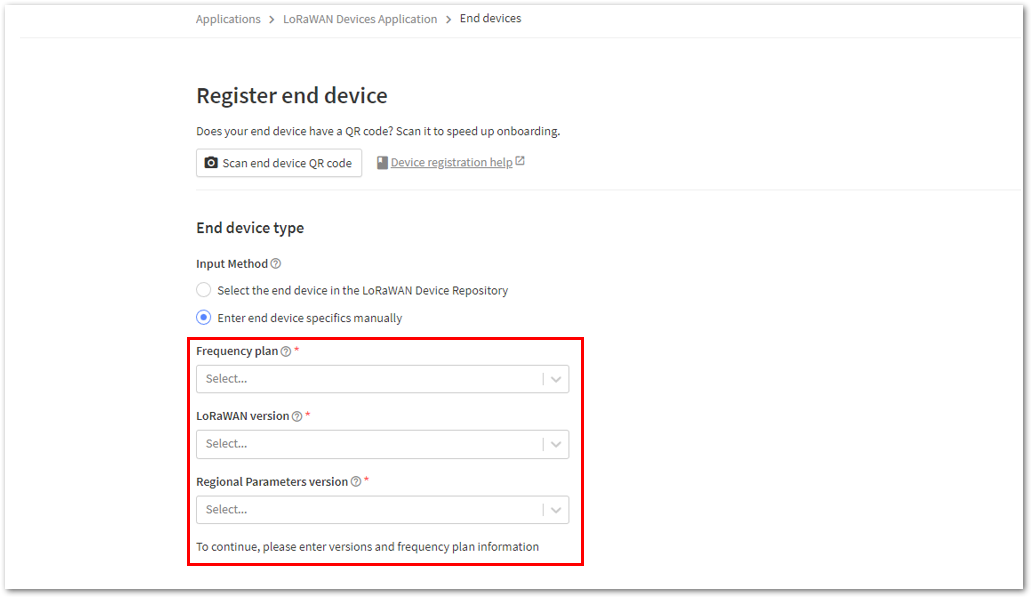Viewport: 1032px width, 598px height.
Task: Click the label 'Enter end device specifics manually'
Action: pyautogui.click(x=309, y=318)
